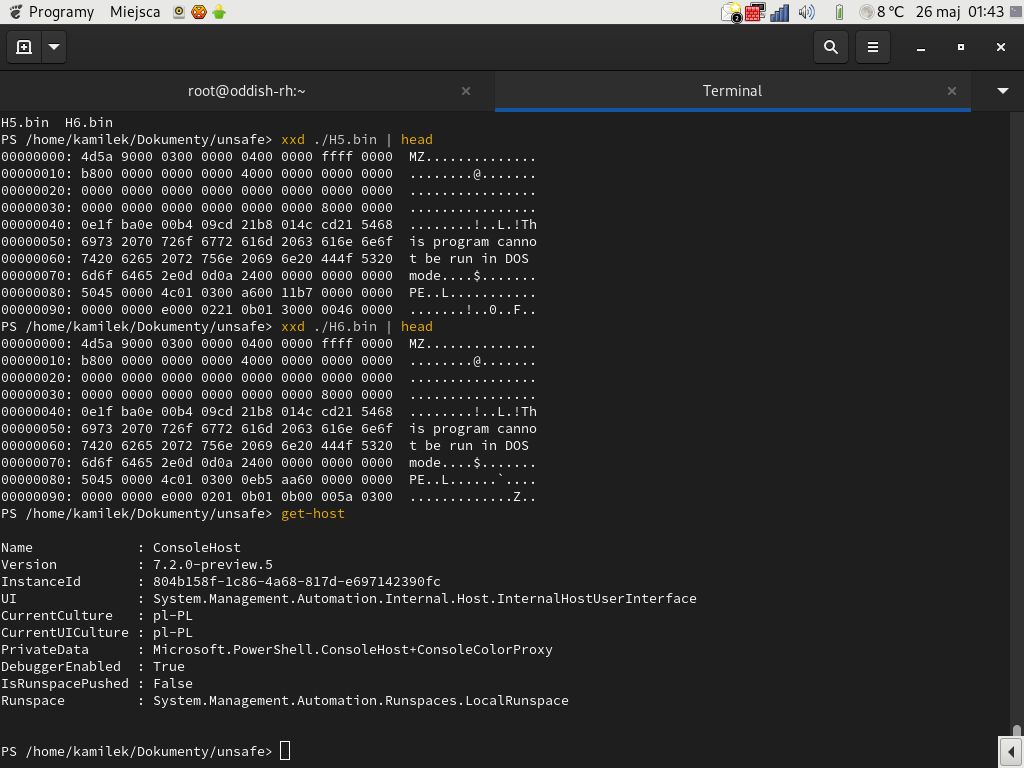The width and height of the screenshot is (1024, 768).
Task: Switch to the root@oddish-rh:~ tab
Action: pos(246,91)
